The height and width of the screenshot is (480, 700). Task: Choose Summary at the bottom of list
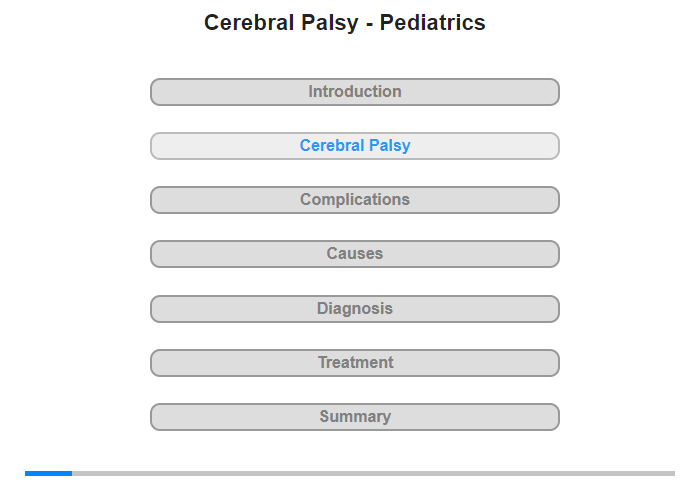[355, 417]
